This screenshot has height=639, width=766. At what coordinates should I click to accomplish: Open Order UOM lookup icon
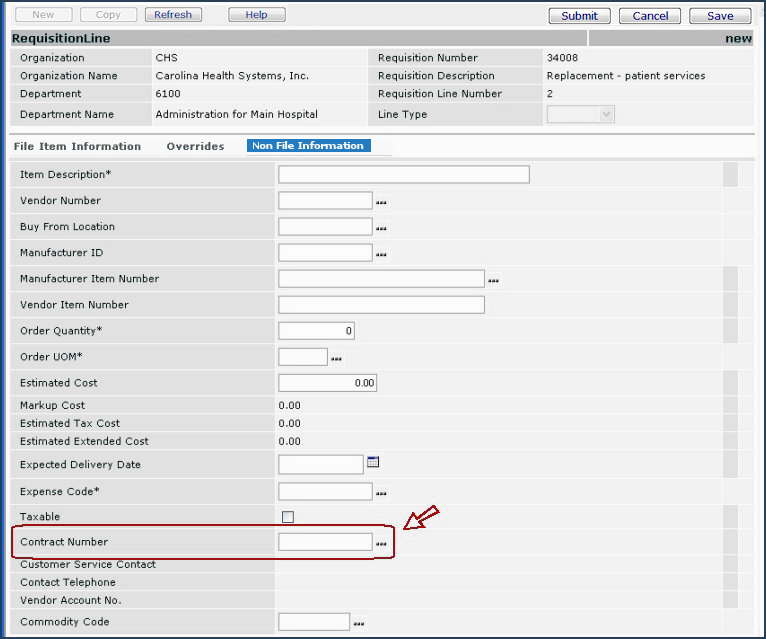coord(336,358)
